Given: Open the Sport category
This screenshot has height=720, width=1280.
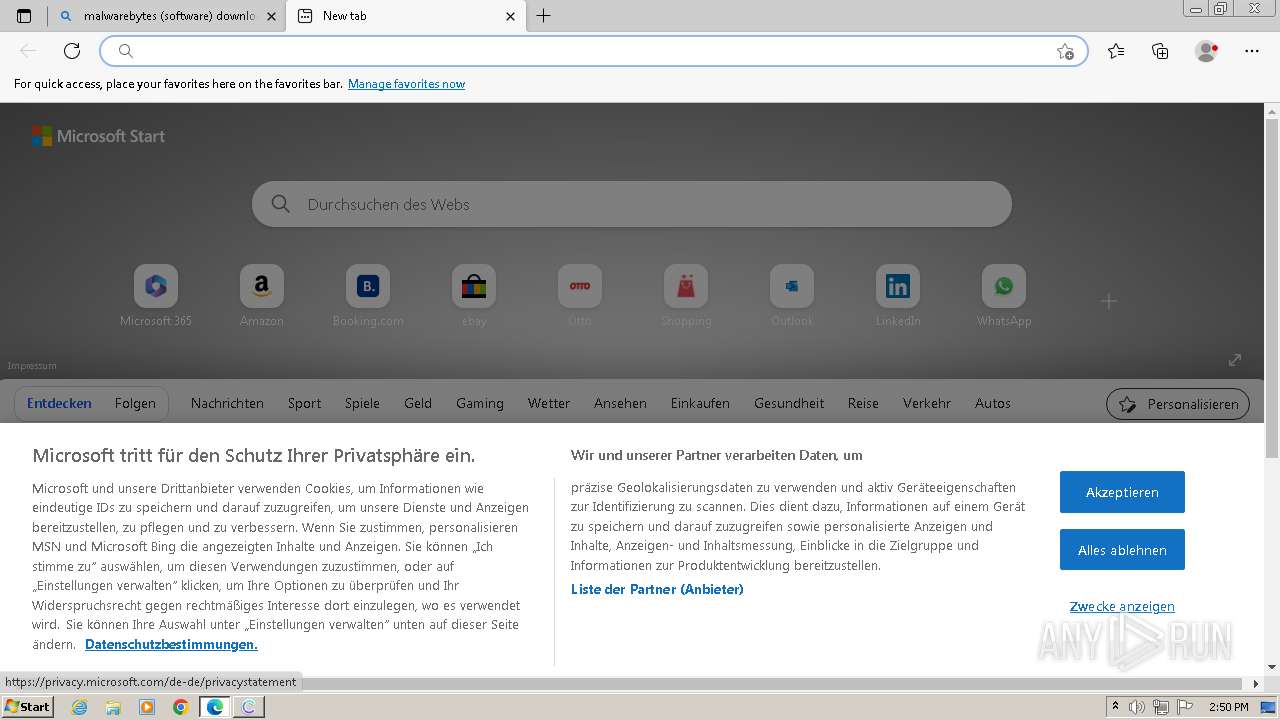Looking at the screenshot, I should pos(304,403).
